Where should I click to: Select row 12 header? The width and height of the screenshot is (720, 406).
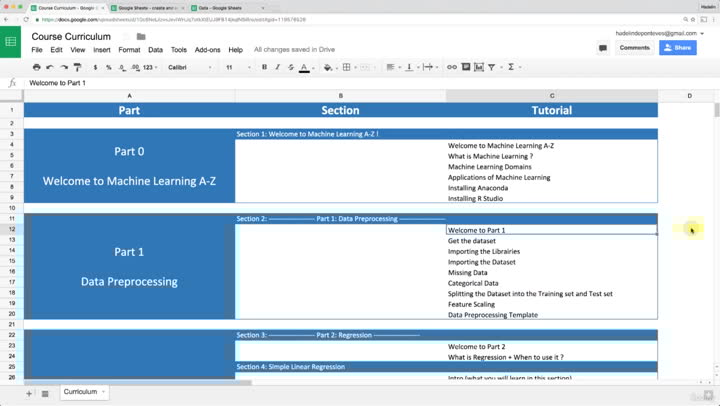(12, 229)
